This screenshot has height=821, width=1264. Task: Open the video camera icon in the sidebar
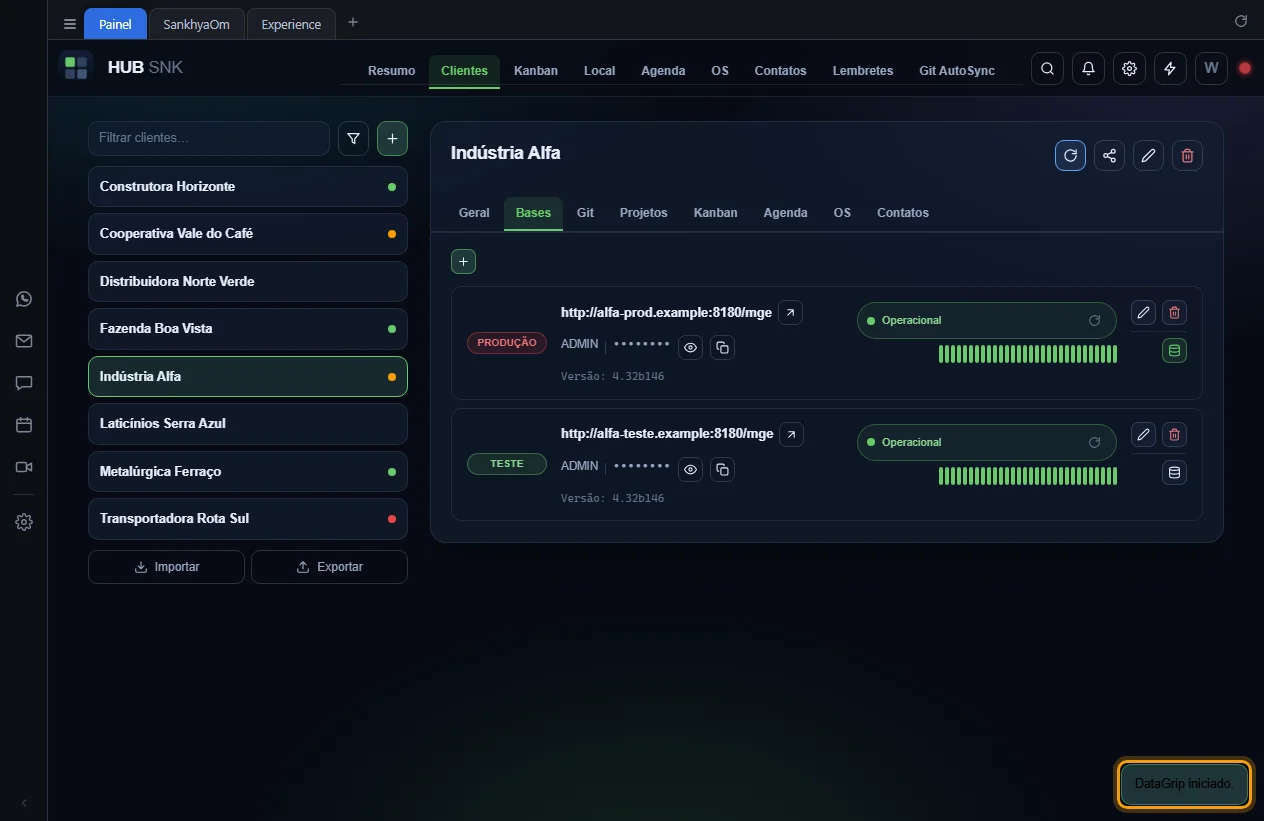tap(24, 467)
